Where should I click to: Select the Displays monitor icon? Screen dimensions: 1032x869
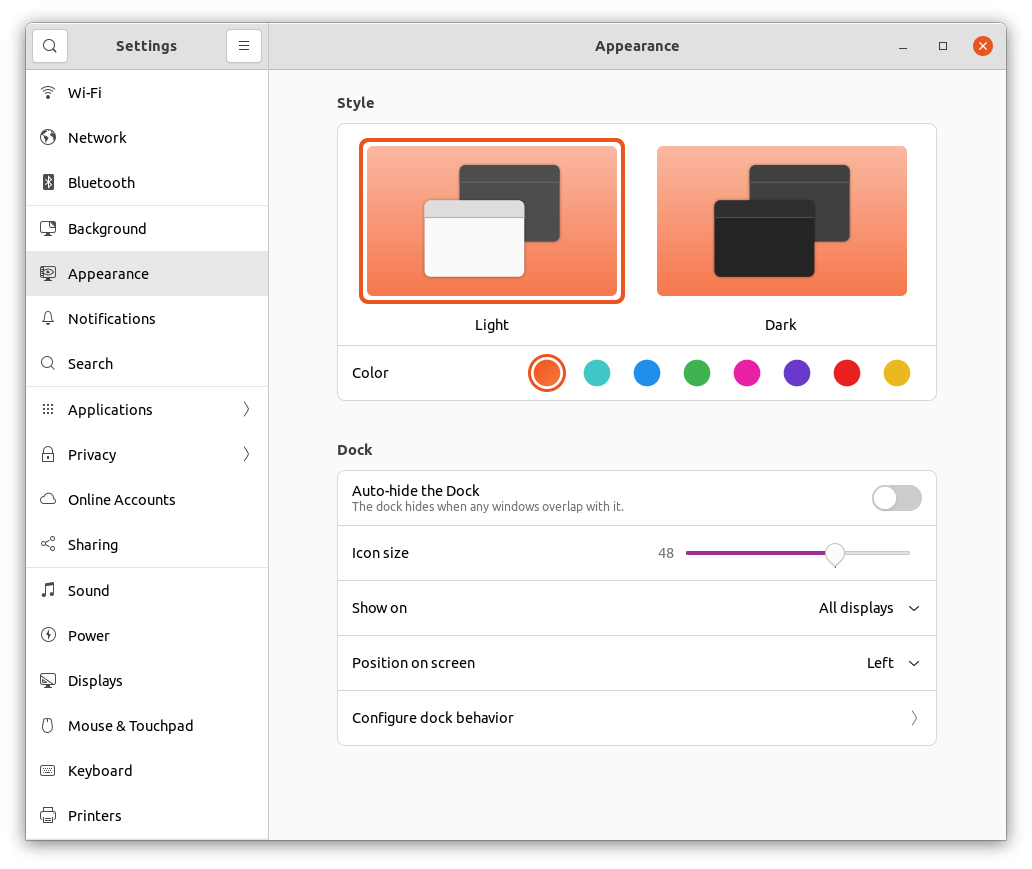tap(48, 680)
